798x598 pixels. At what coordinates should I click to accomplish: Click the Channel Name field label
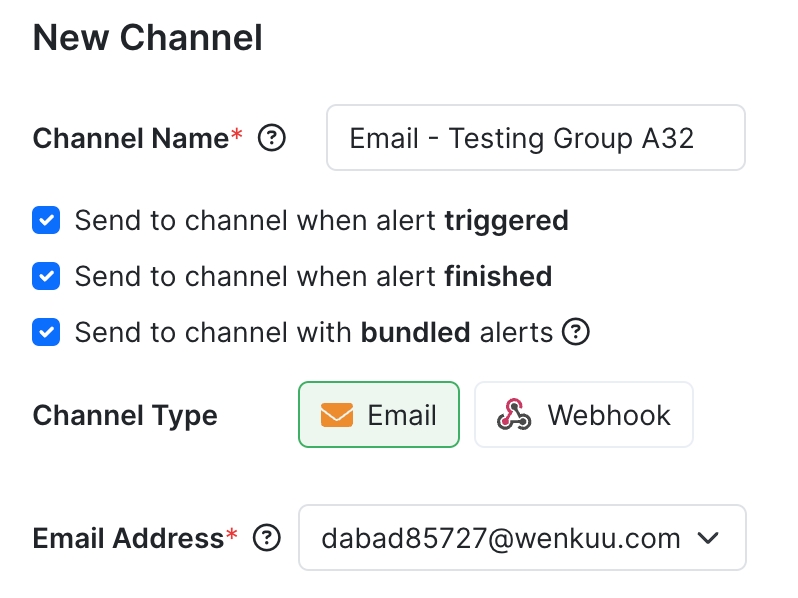[x=131, y=138]
